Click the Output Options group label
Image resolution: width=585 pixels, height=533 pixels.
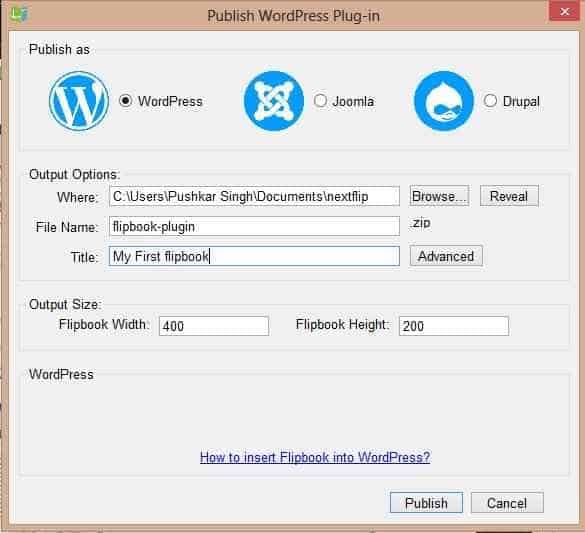[x=75, y=174]
